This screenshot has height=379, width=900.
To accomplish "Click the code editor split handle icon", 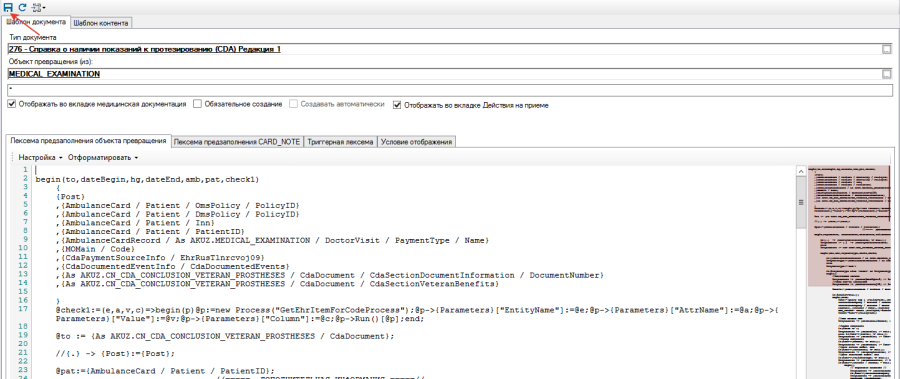I will coord(800,202).
